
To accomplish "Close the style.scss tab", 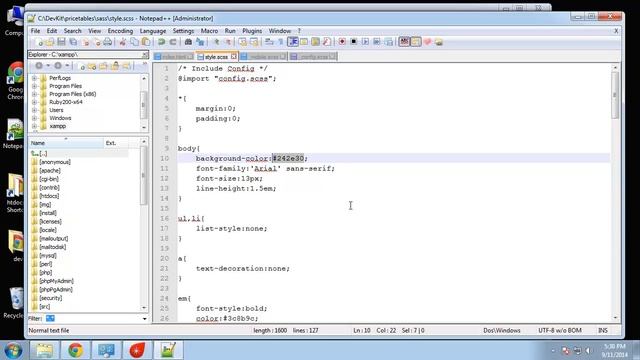I will 233,56.
